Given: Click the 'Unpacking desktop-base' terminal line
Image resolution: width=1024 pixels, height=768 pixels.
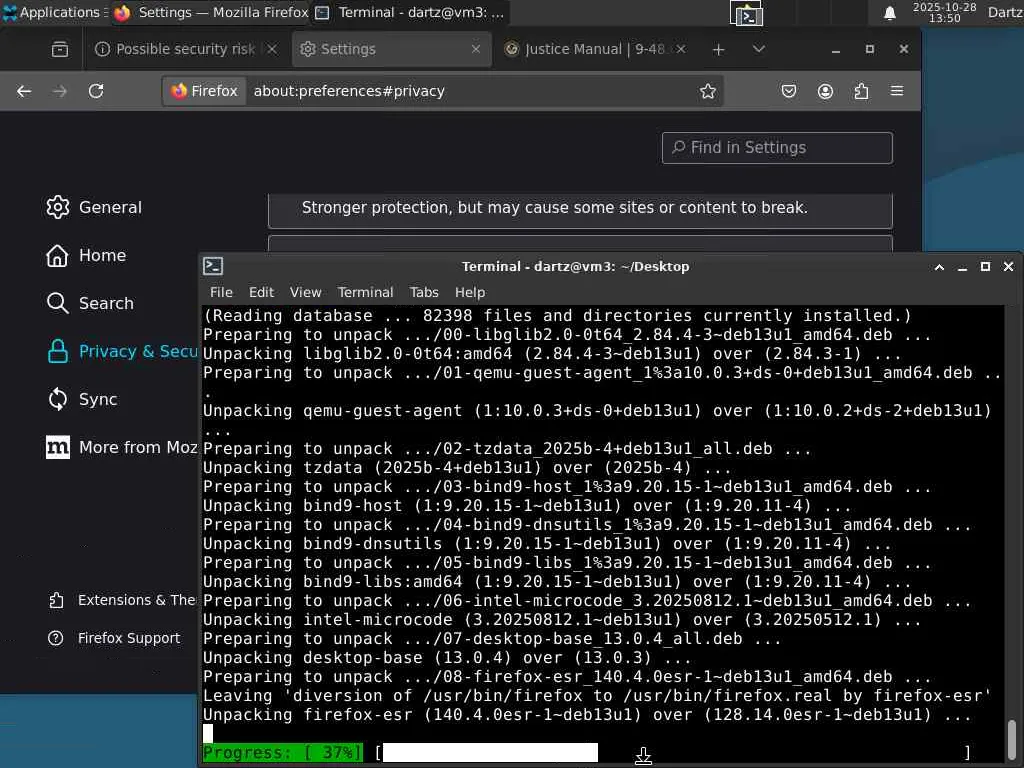Looking at the screenshot, I should coord(447,658).
